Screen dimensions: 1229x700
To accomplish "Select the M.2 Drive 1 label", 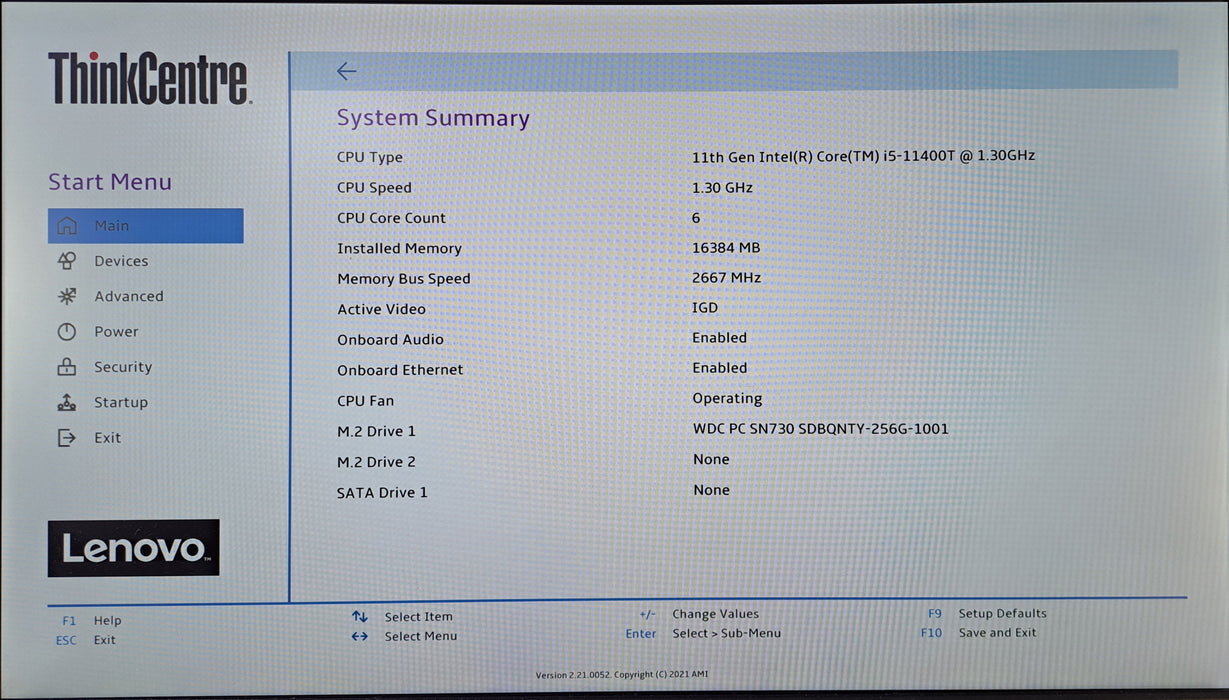I will pyautogui.click(x=376, y=432).
